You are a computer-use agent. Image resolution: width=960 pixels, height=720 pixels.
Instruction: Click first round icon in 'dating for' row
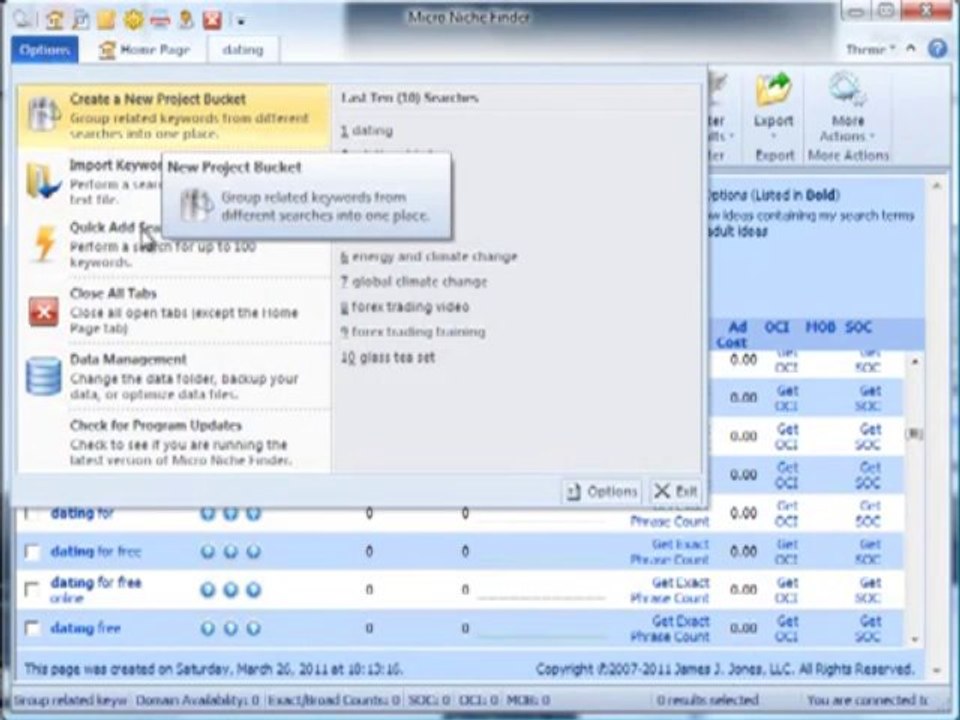click(x=208, y=513)
